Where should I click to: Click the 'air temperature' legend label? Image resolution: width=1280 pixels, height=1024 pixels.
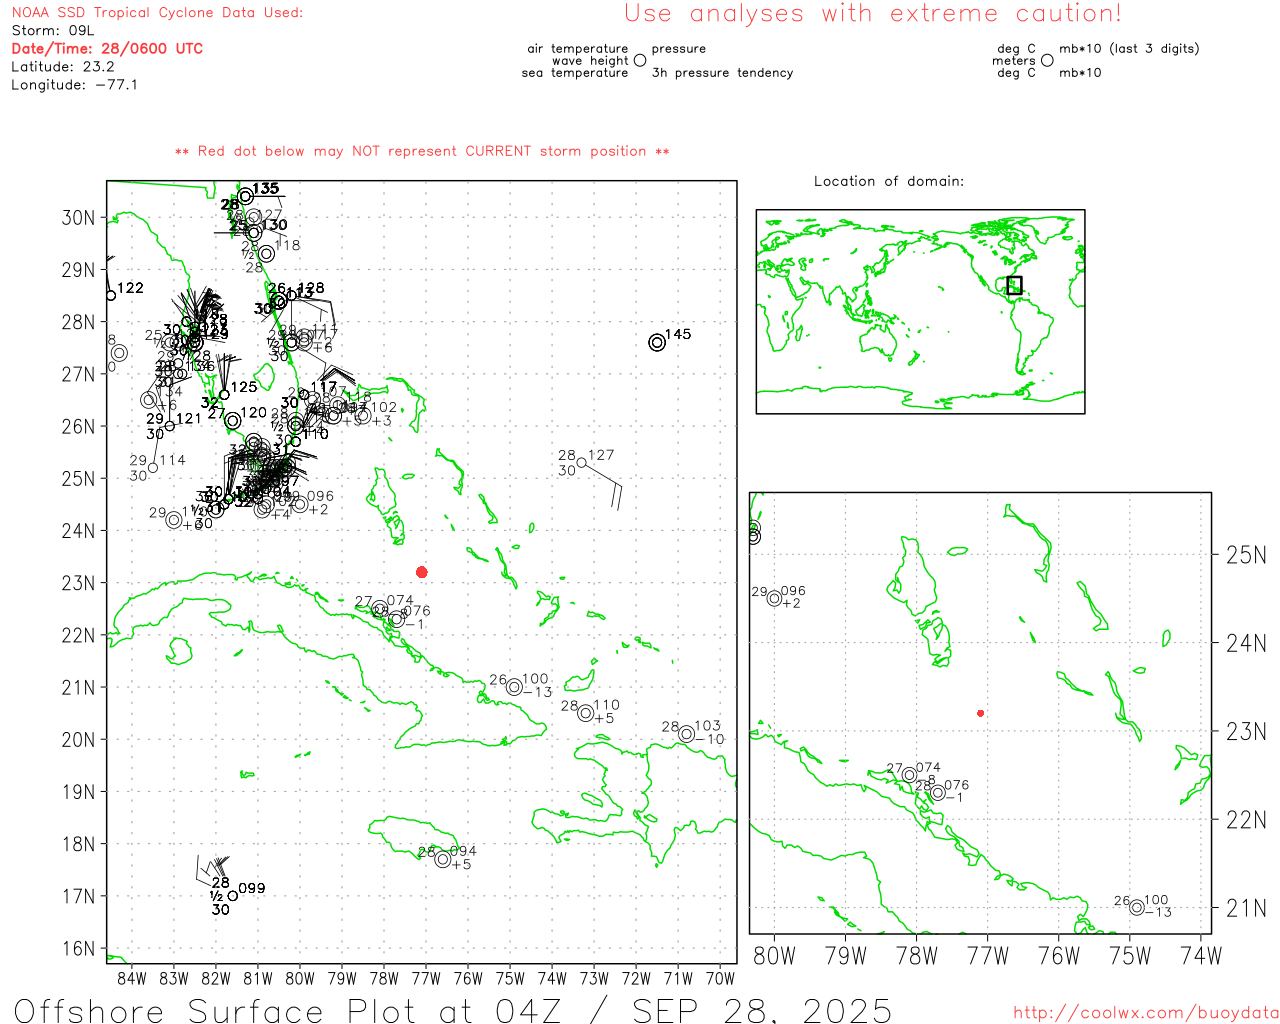[578, 49]
